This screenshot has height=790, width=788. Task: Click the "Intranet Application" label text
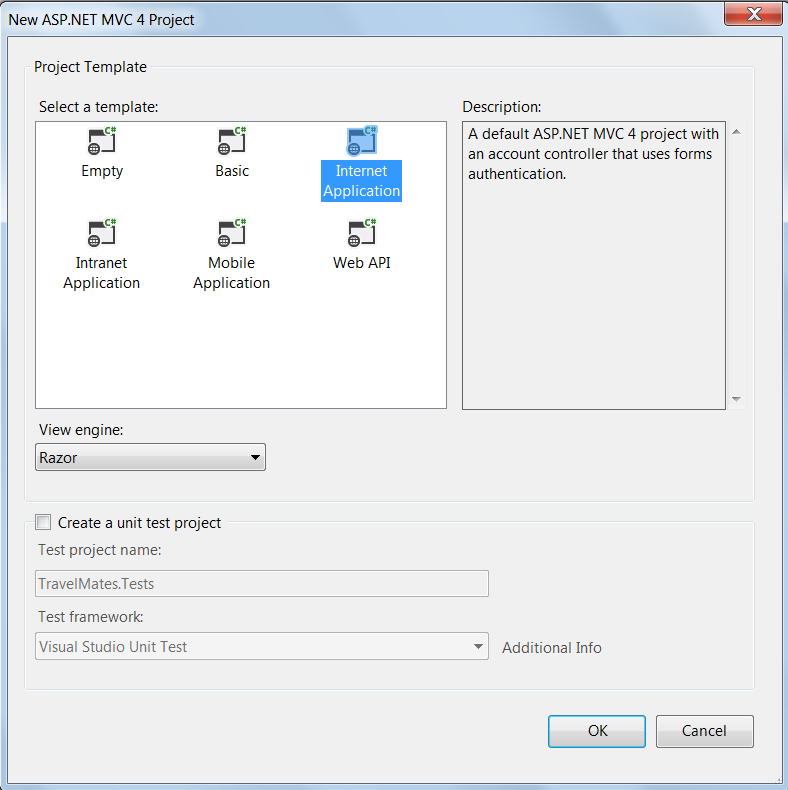click(x=101, y=273)
